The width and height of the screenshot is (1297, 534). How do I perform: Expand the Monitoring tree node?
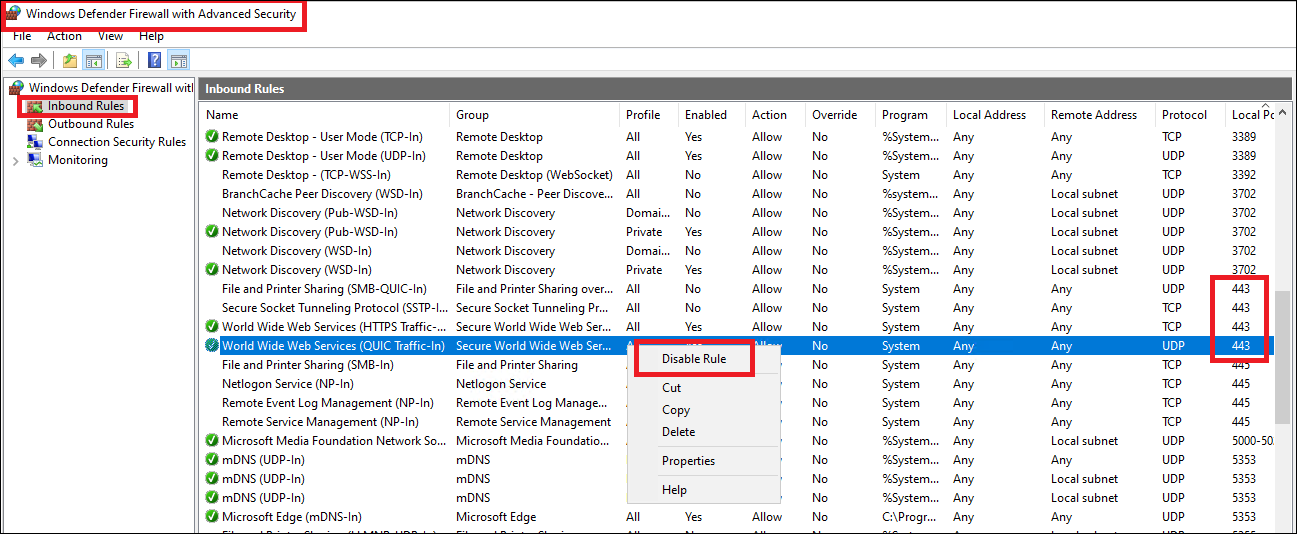(x=15, y=161)
